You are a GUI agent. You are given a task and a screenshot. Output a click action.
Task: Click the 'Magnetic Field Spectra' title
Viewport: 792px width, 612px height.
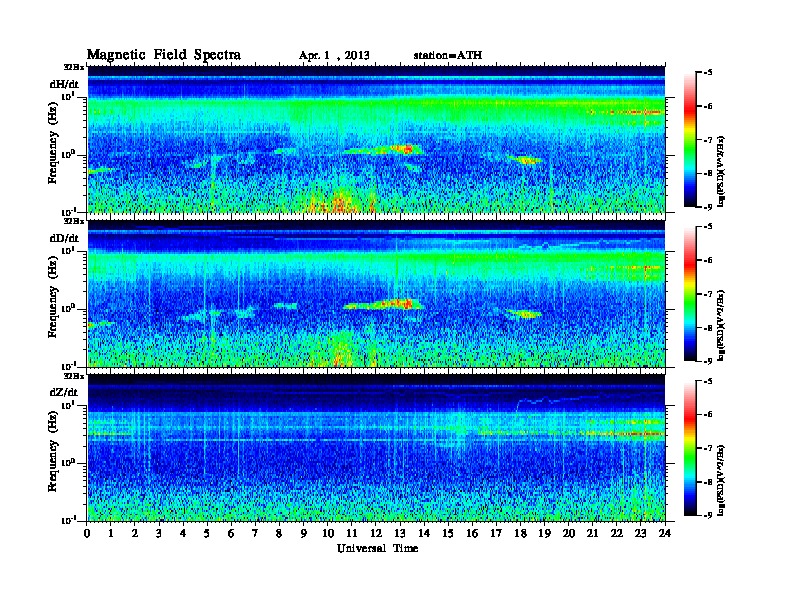[164, 55]
